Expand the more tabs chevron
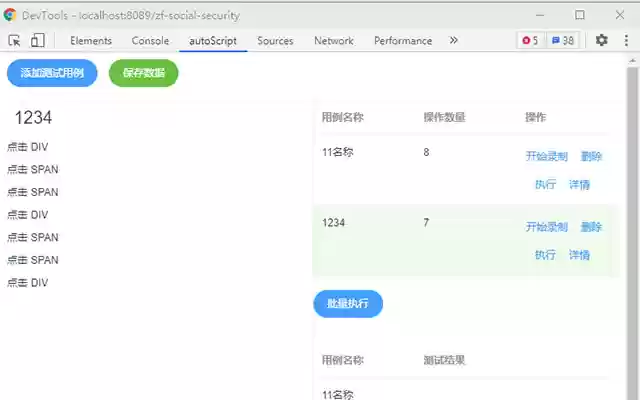 [x=453, y=40]
